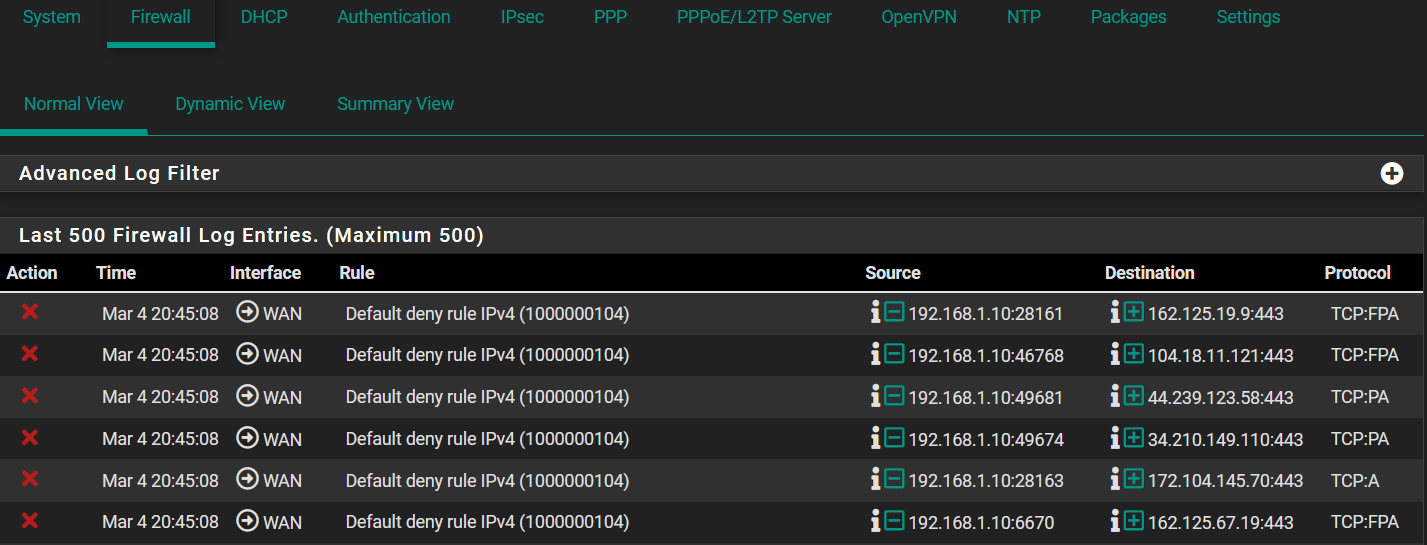Click minus block icon for source 192.168.1.10:49681

894,396
